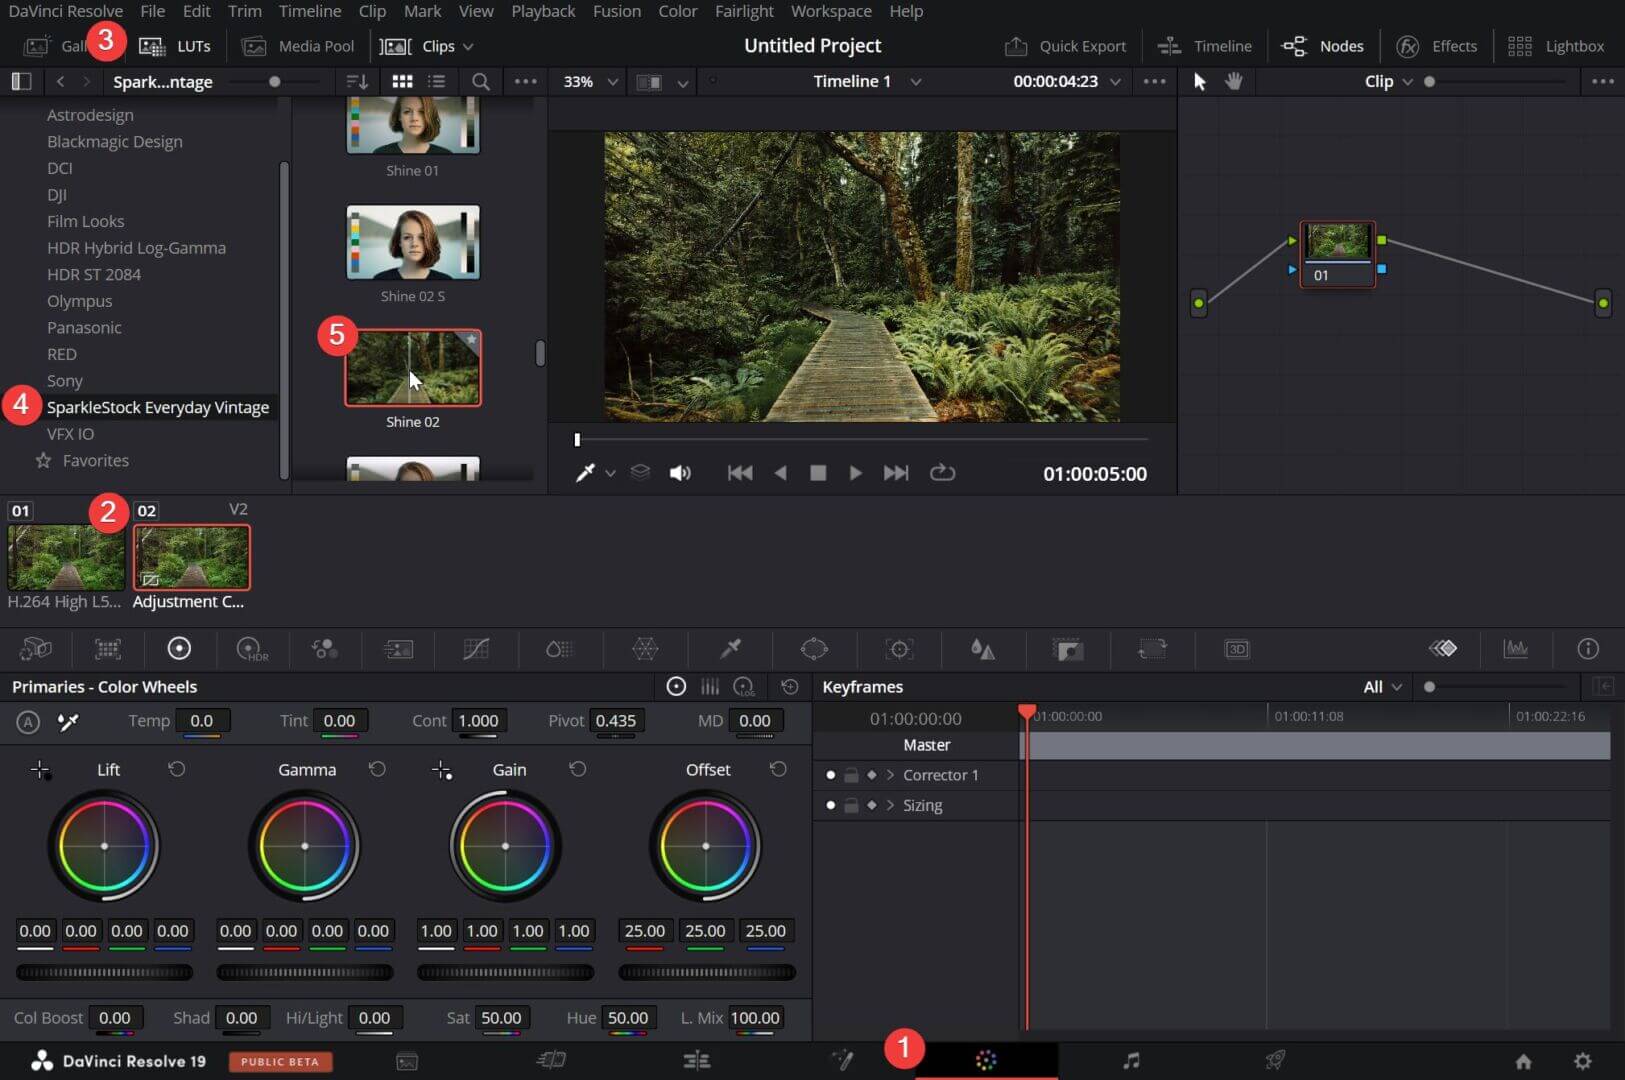Mute the viewer audio
Screen dimensions: 1625x1080
(x=680, y=473)
